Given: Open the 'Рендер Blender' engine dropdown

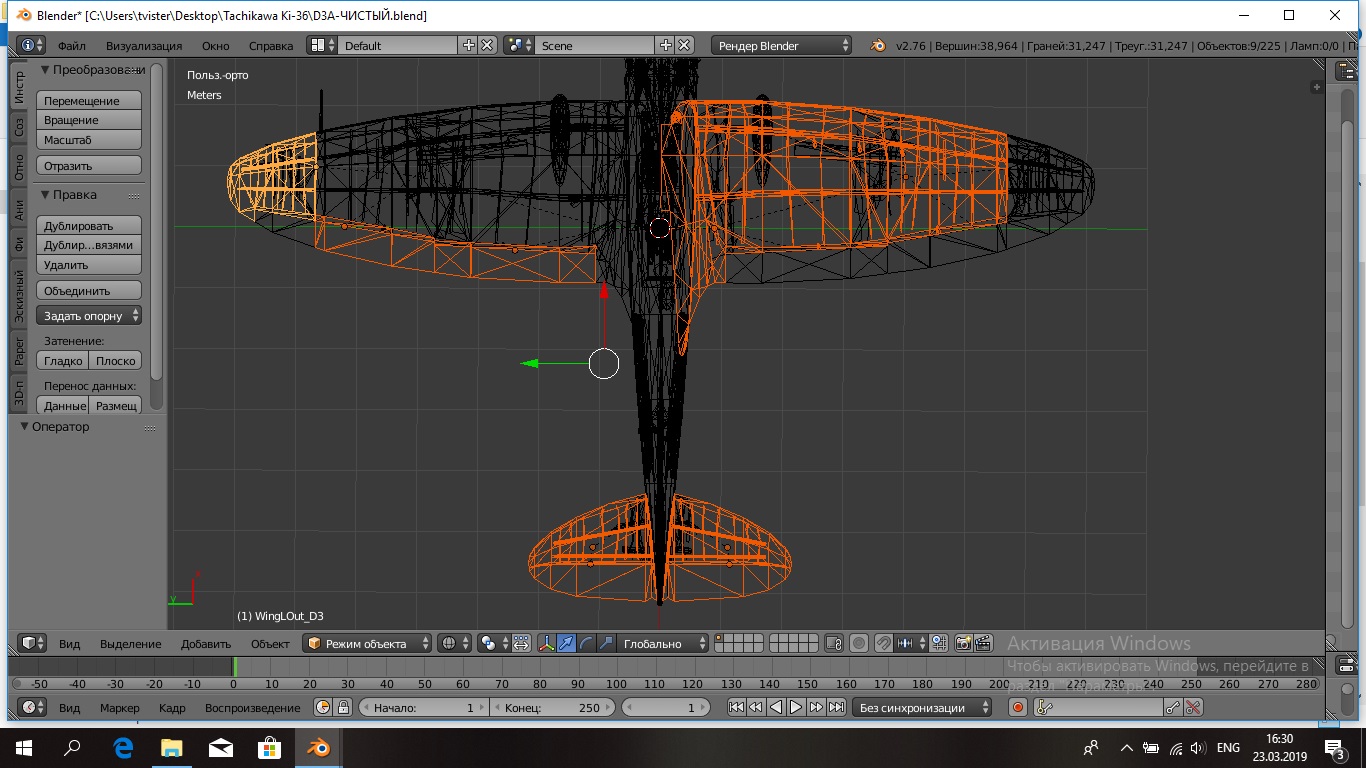Looking at the screenshot, I should pyautogui.click(x=782, y=45).
